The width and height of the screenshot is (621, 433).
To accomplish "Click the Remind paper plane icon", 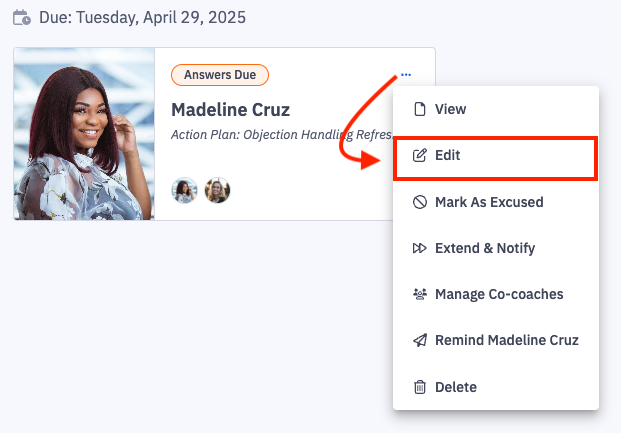I will (420, 341).
